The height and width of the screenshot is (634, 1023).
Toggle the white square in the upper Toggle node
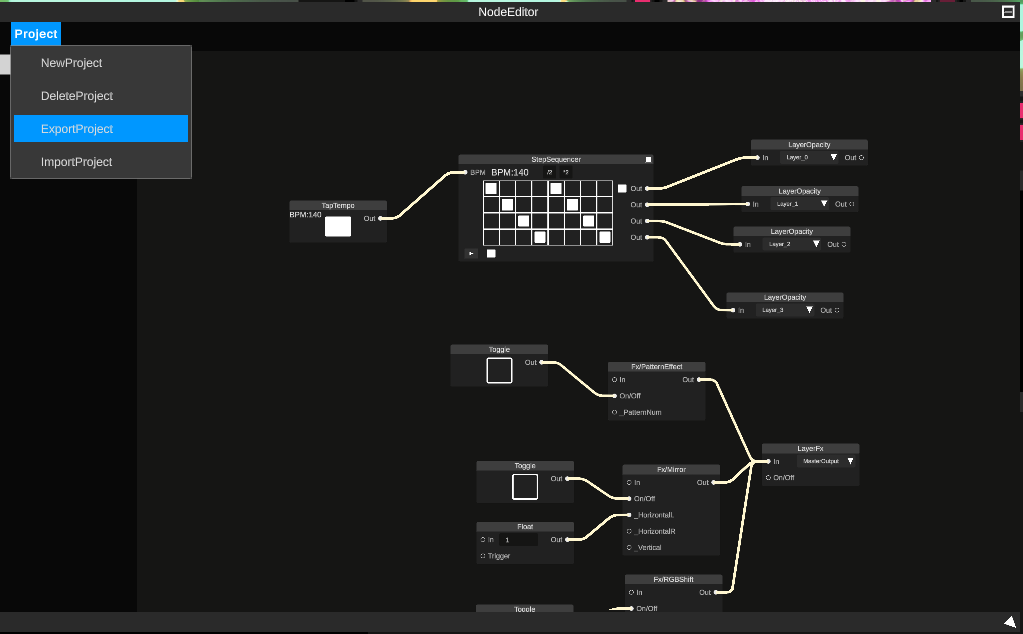tap(499, 370)
